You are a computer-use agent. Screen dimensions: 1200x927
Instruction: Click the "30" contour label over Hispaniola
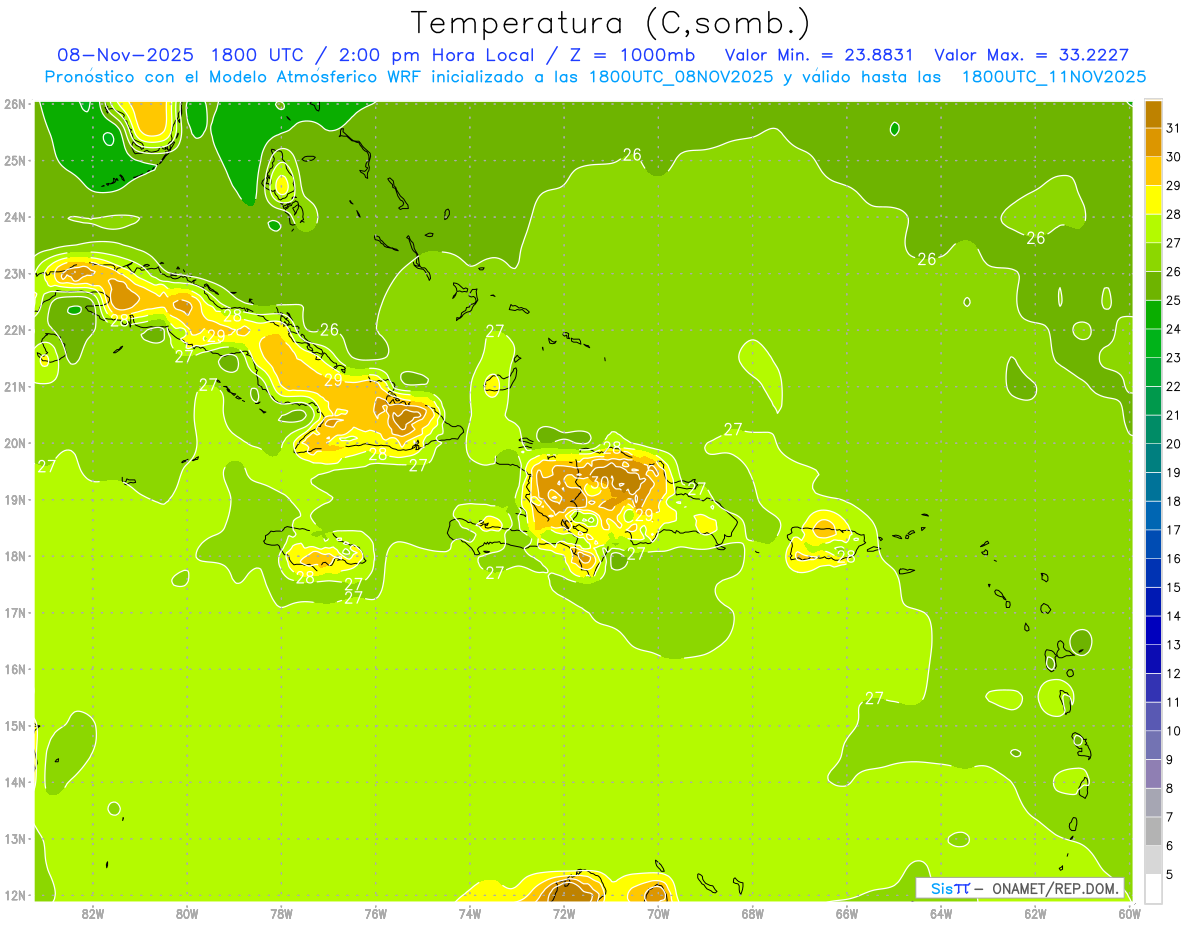tap(600, 482)
